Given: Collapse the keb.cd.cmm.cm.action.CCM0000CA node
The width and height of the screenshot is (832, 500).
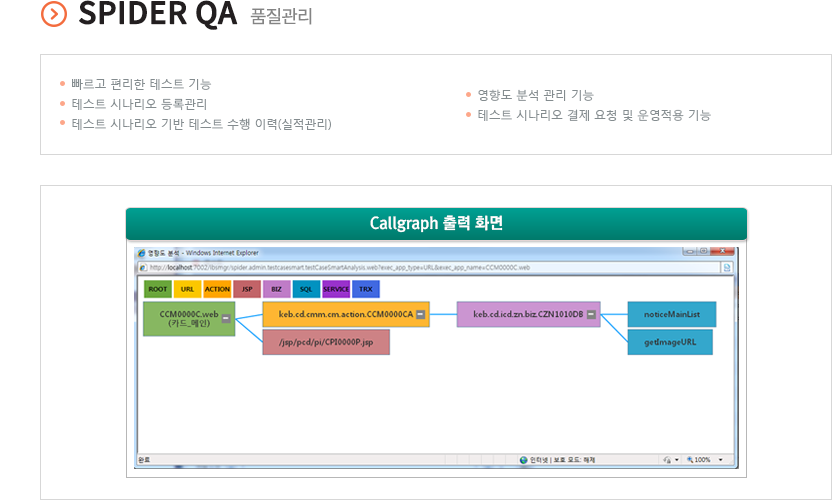Looking at the screenshot, I should [420, 315].
